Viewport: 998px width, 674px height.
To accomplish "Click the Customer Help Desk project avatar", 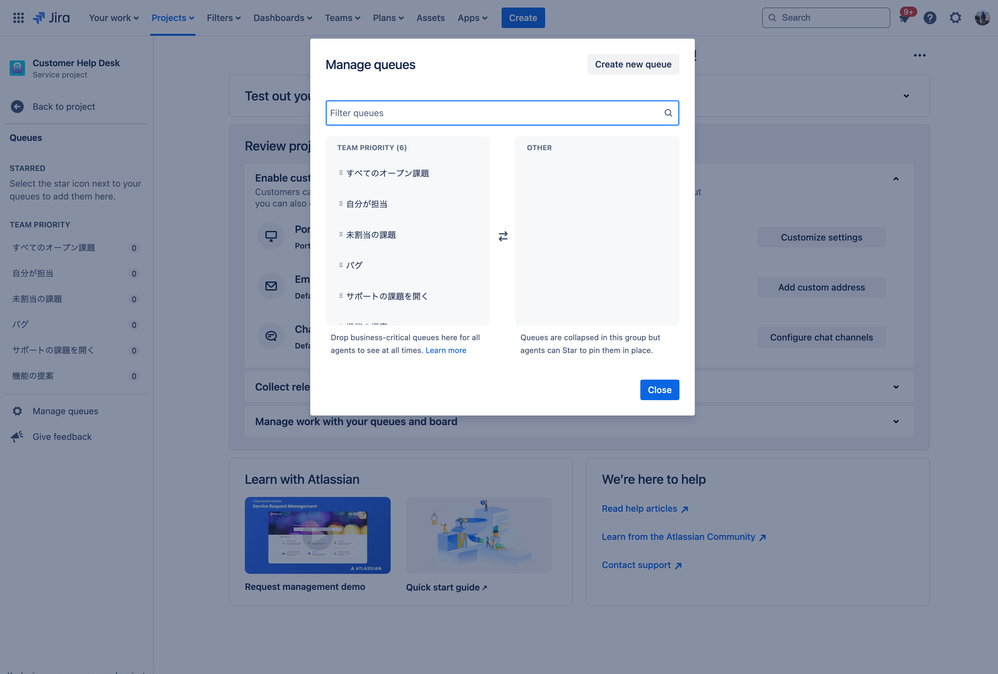I will [17, 67].
